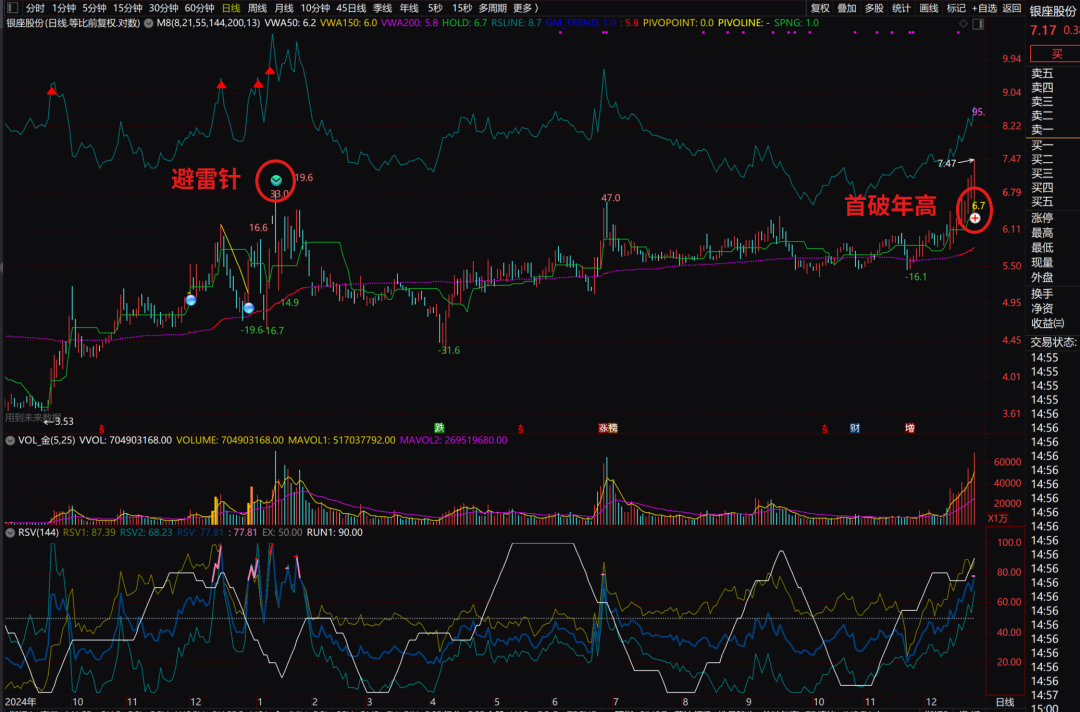Select the 日线 daily period tab

click(x=231, y=8)
